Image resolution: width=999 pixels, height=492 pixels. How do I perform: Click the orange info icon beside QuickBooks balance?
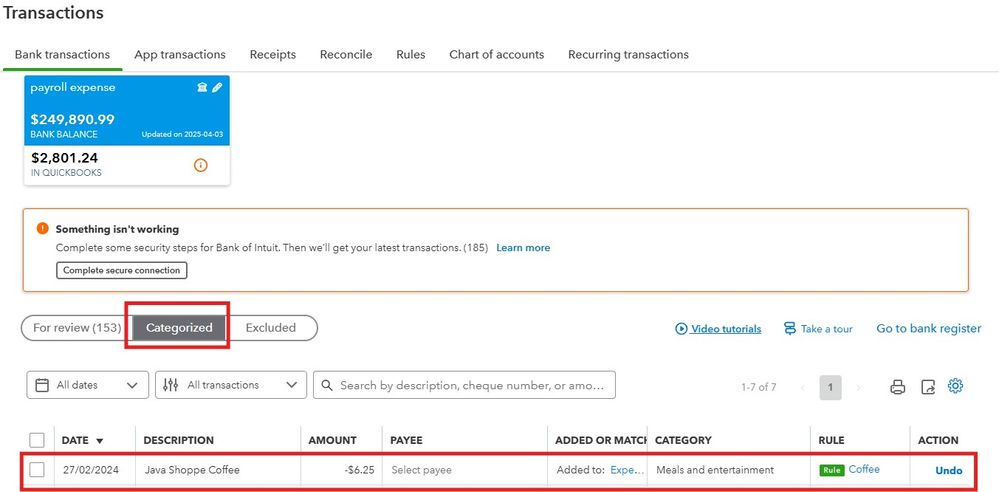tap(201, 166)
